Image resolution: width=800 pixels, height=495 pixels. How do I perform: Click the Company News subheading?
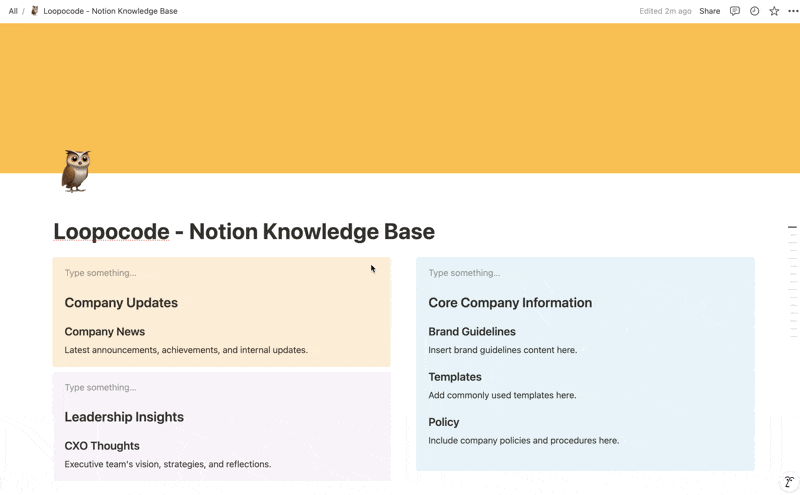click(x=105, y=332)
